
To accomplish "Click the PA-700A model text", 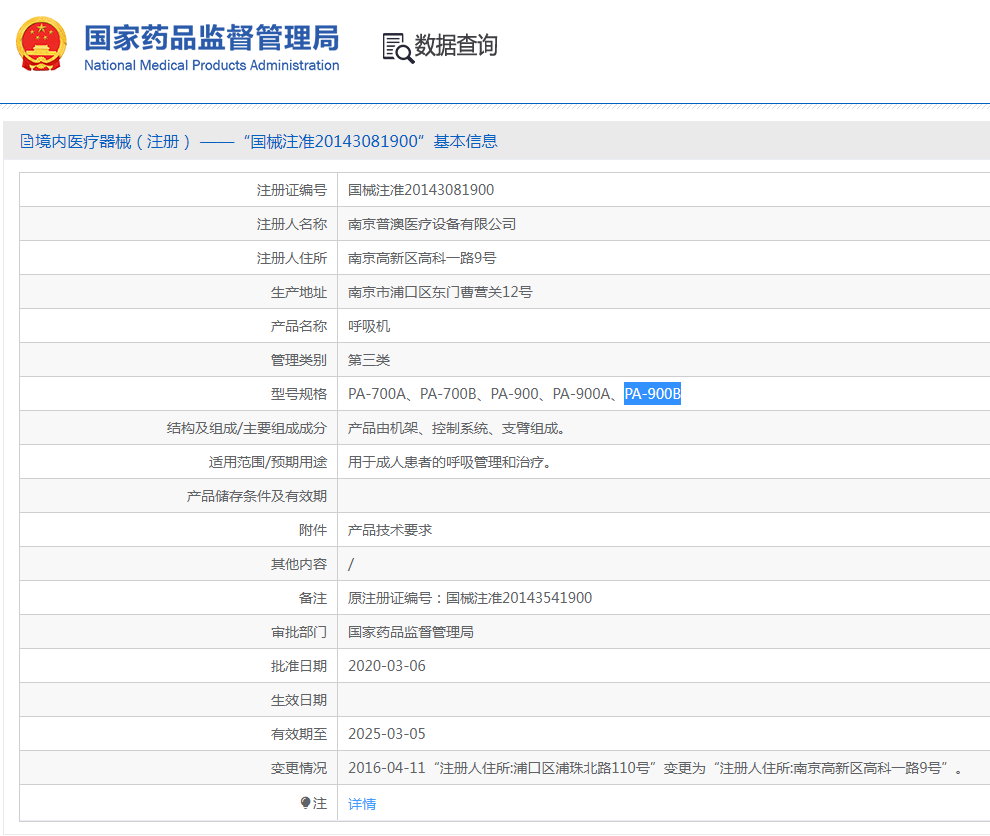I will tap(377, 394).
